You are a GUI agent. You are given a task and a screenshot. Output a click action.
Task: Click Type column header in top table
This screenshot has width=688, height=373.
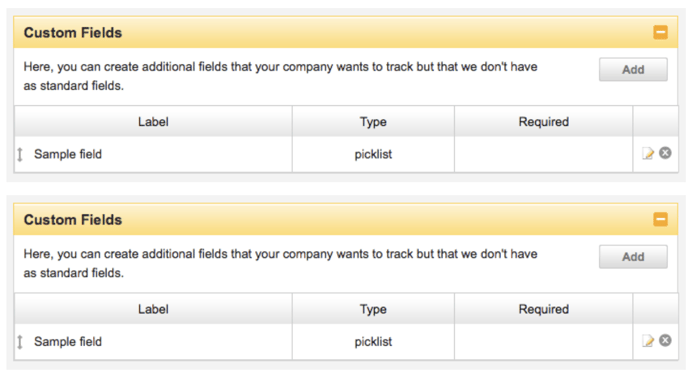[x=373, y=122]
